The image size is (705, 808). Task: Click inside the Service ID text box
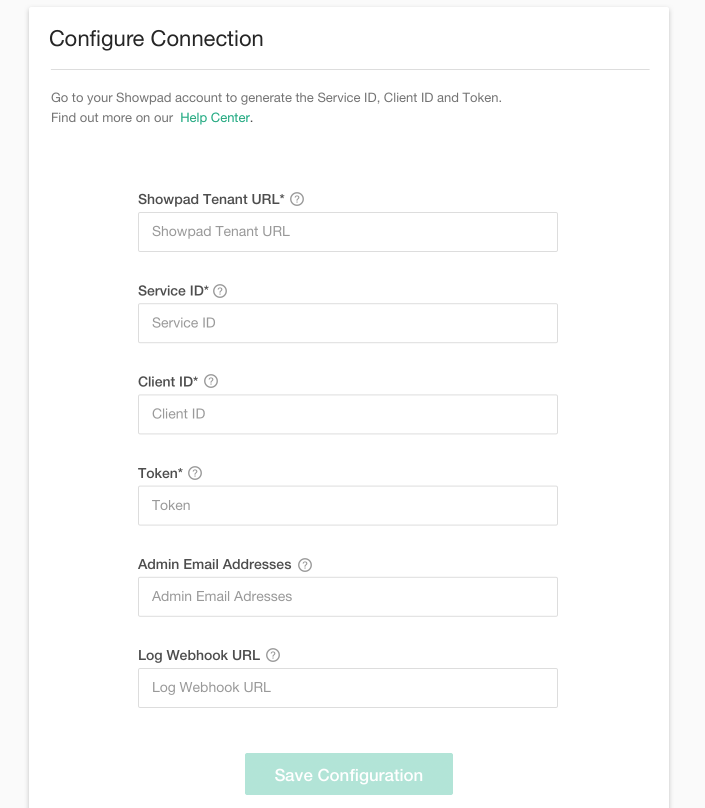(x=347, y=322)
